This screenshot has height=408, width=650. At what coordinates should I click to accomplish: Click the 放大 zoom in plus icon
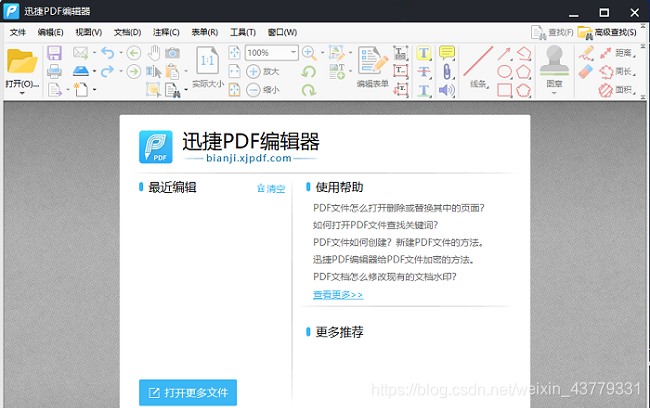tap(253, 71)
